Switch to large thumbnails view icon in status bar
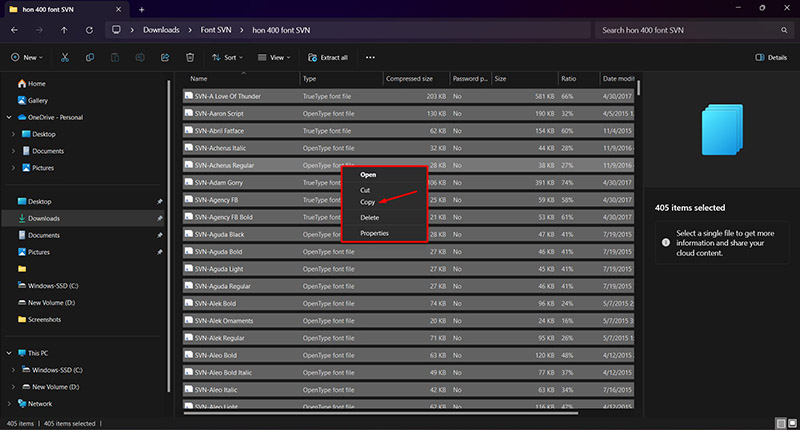Image resolution: width=800 pixels, height=430 pixels. (792, 423)
